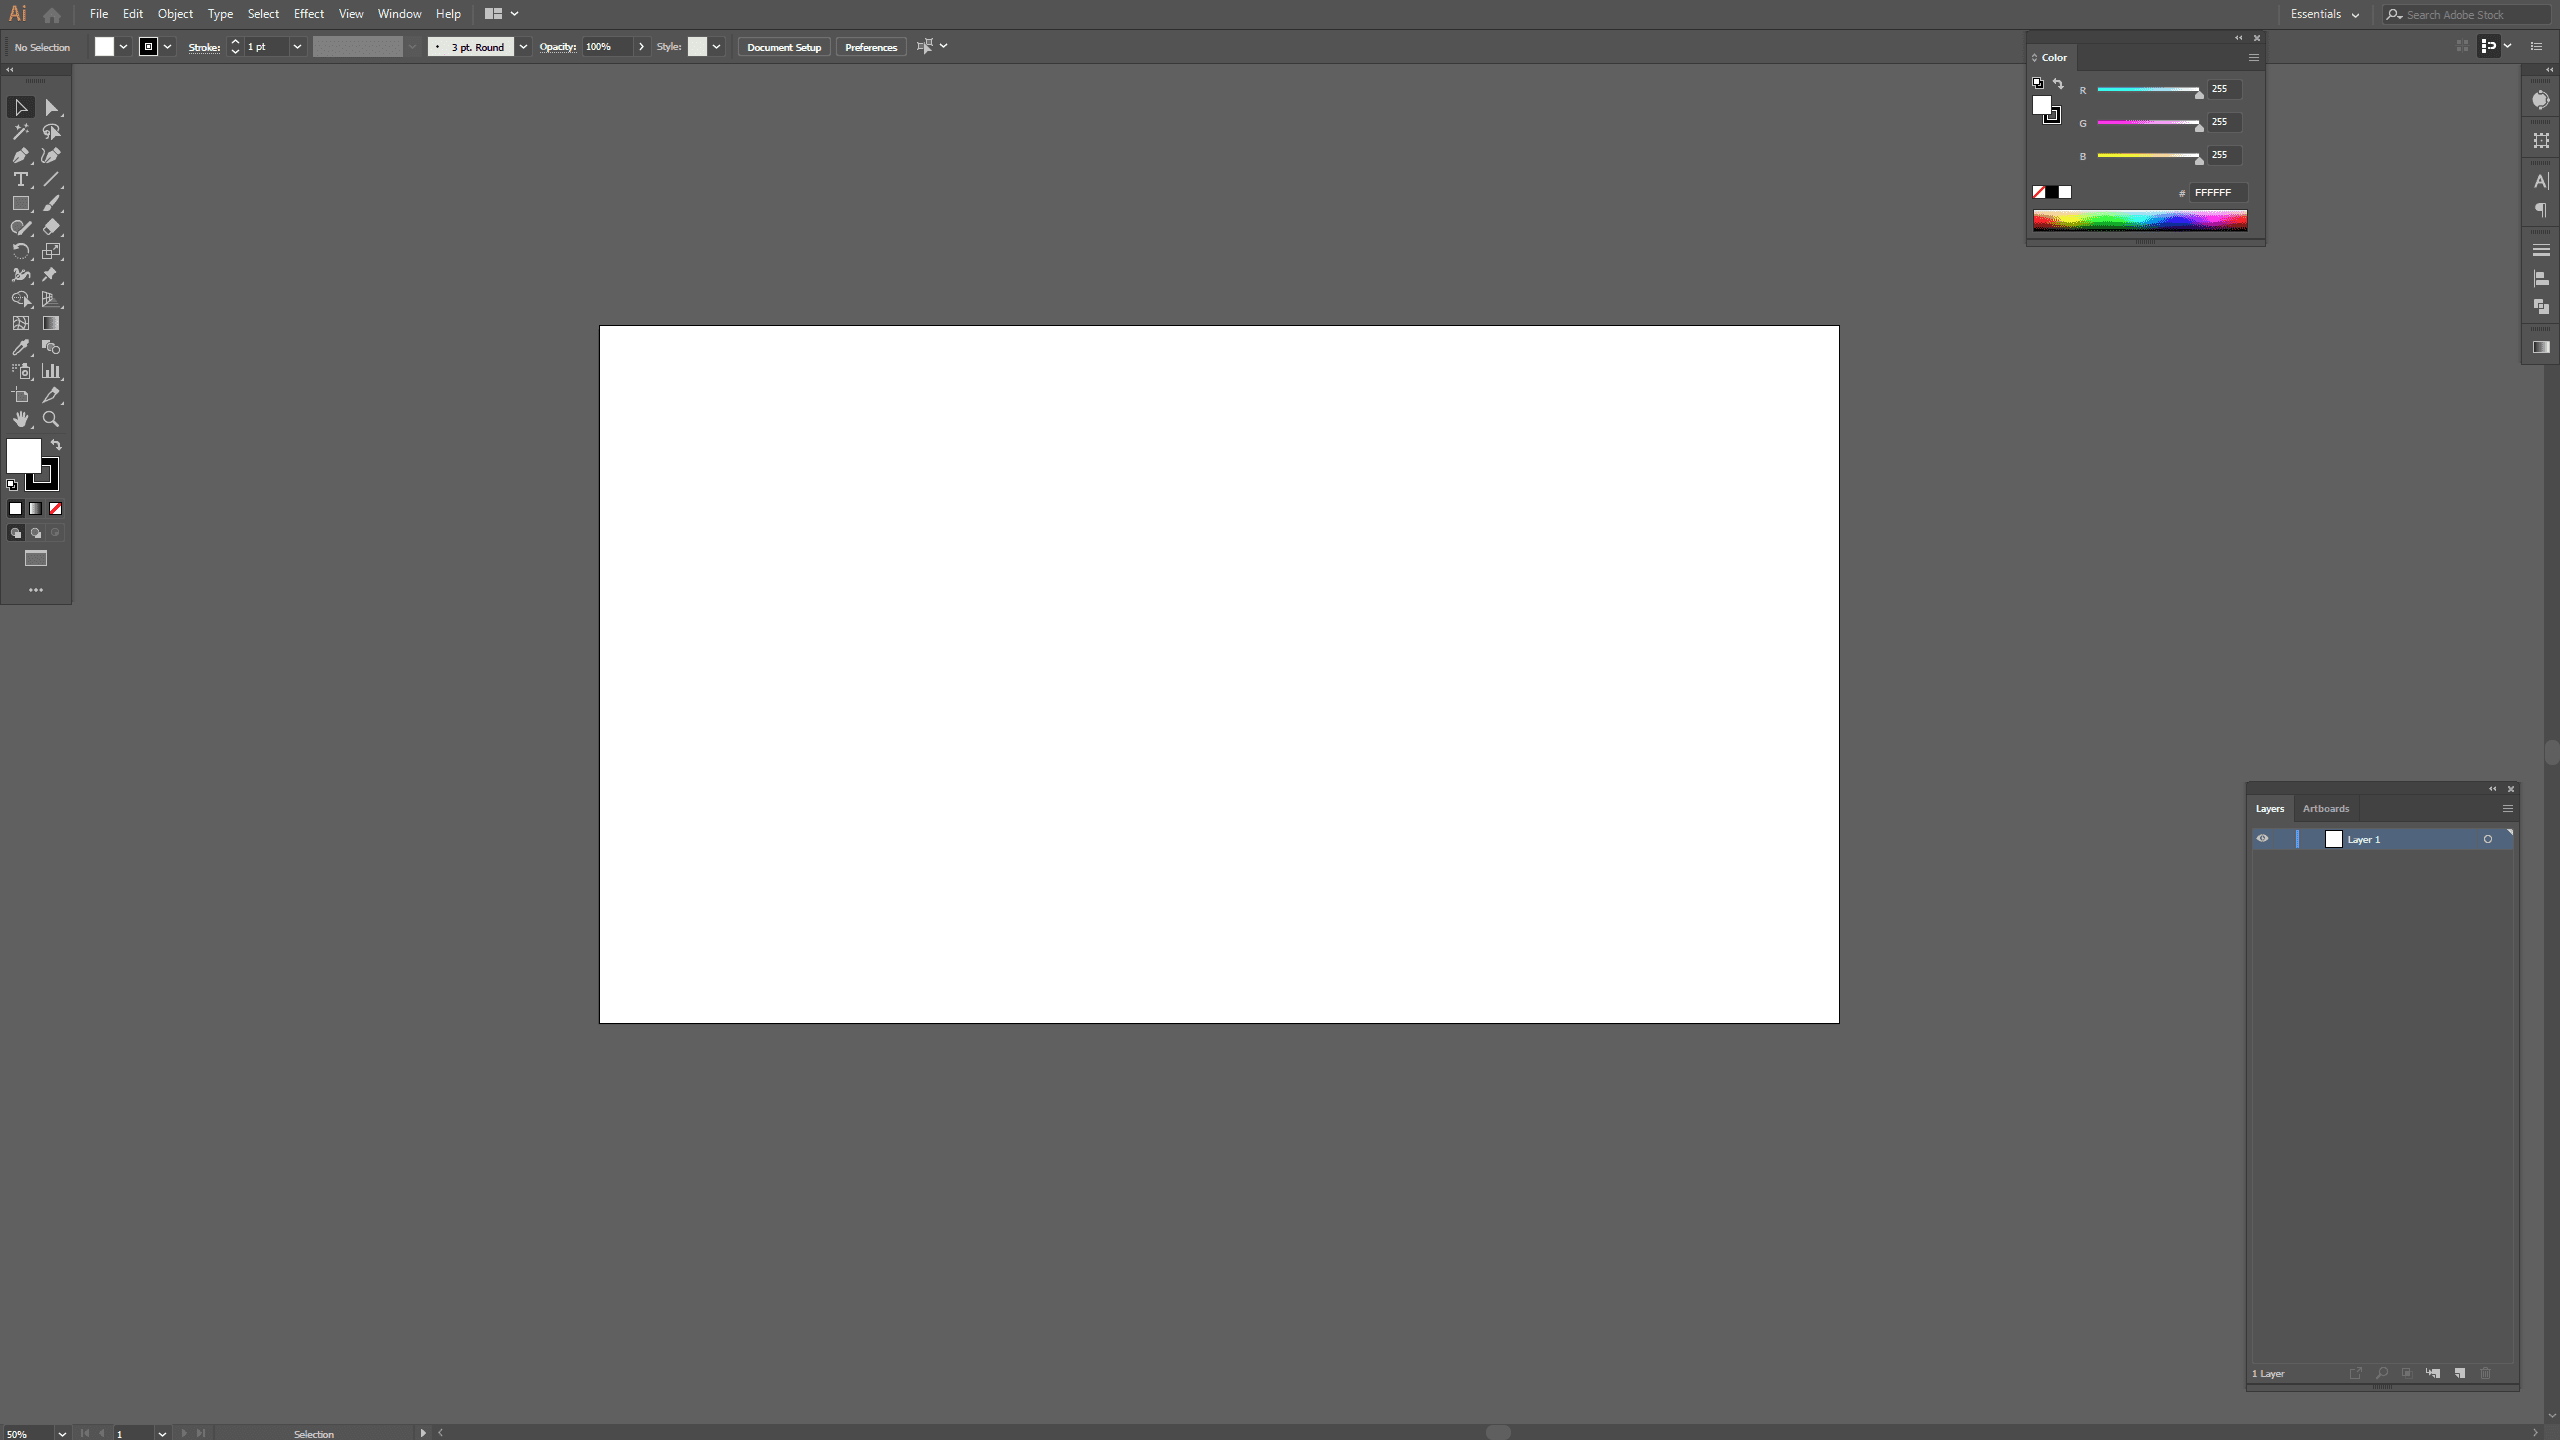Viewport: 2560px width, 1440px height.
Task: Select the Zoom tool
Action: 49,418
